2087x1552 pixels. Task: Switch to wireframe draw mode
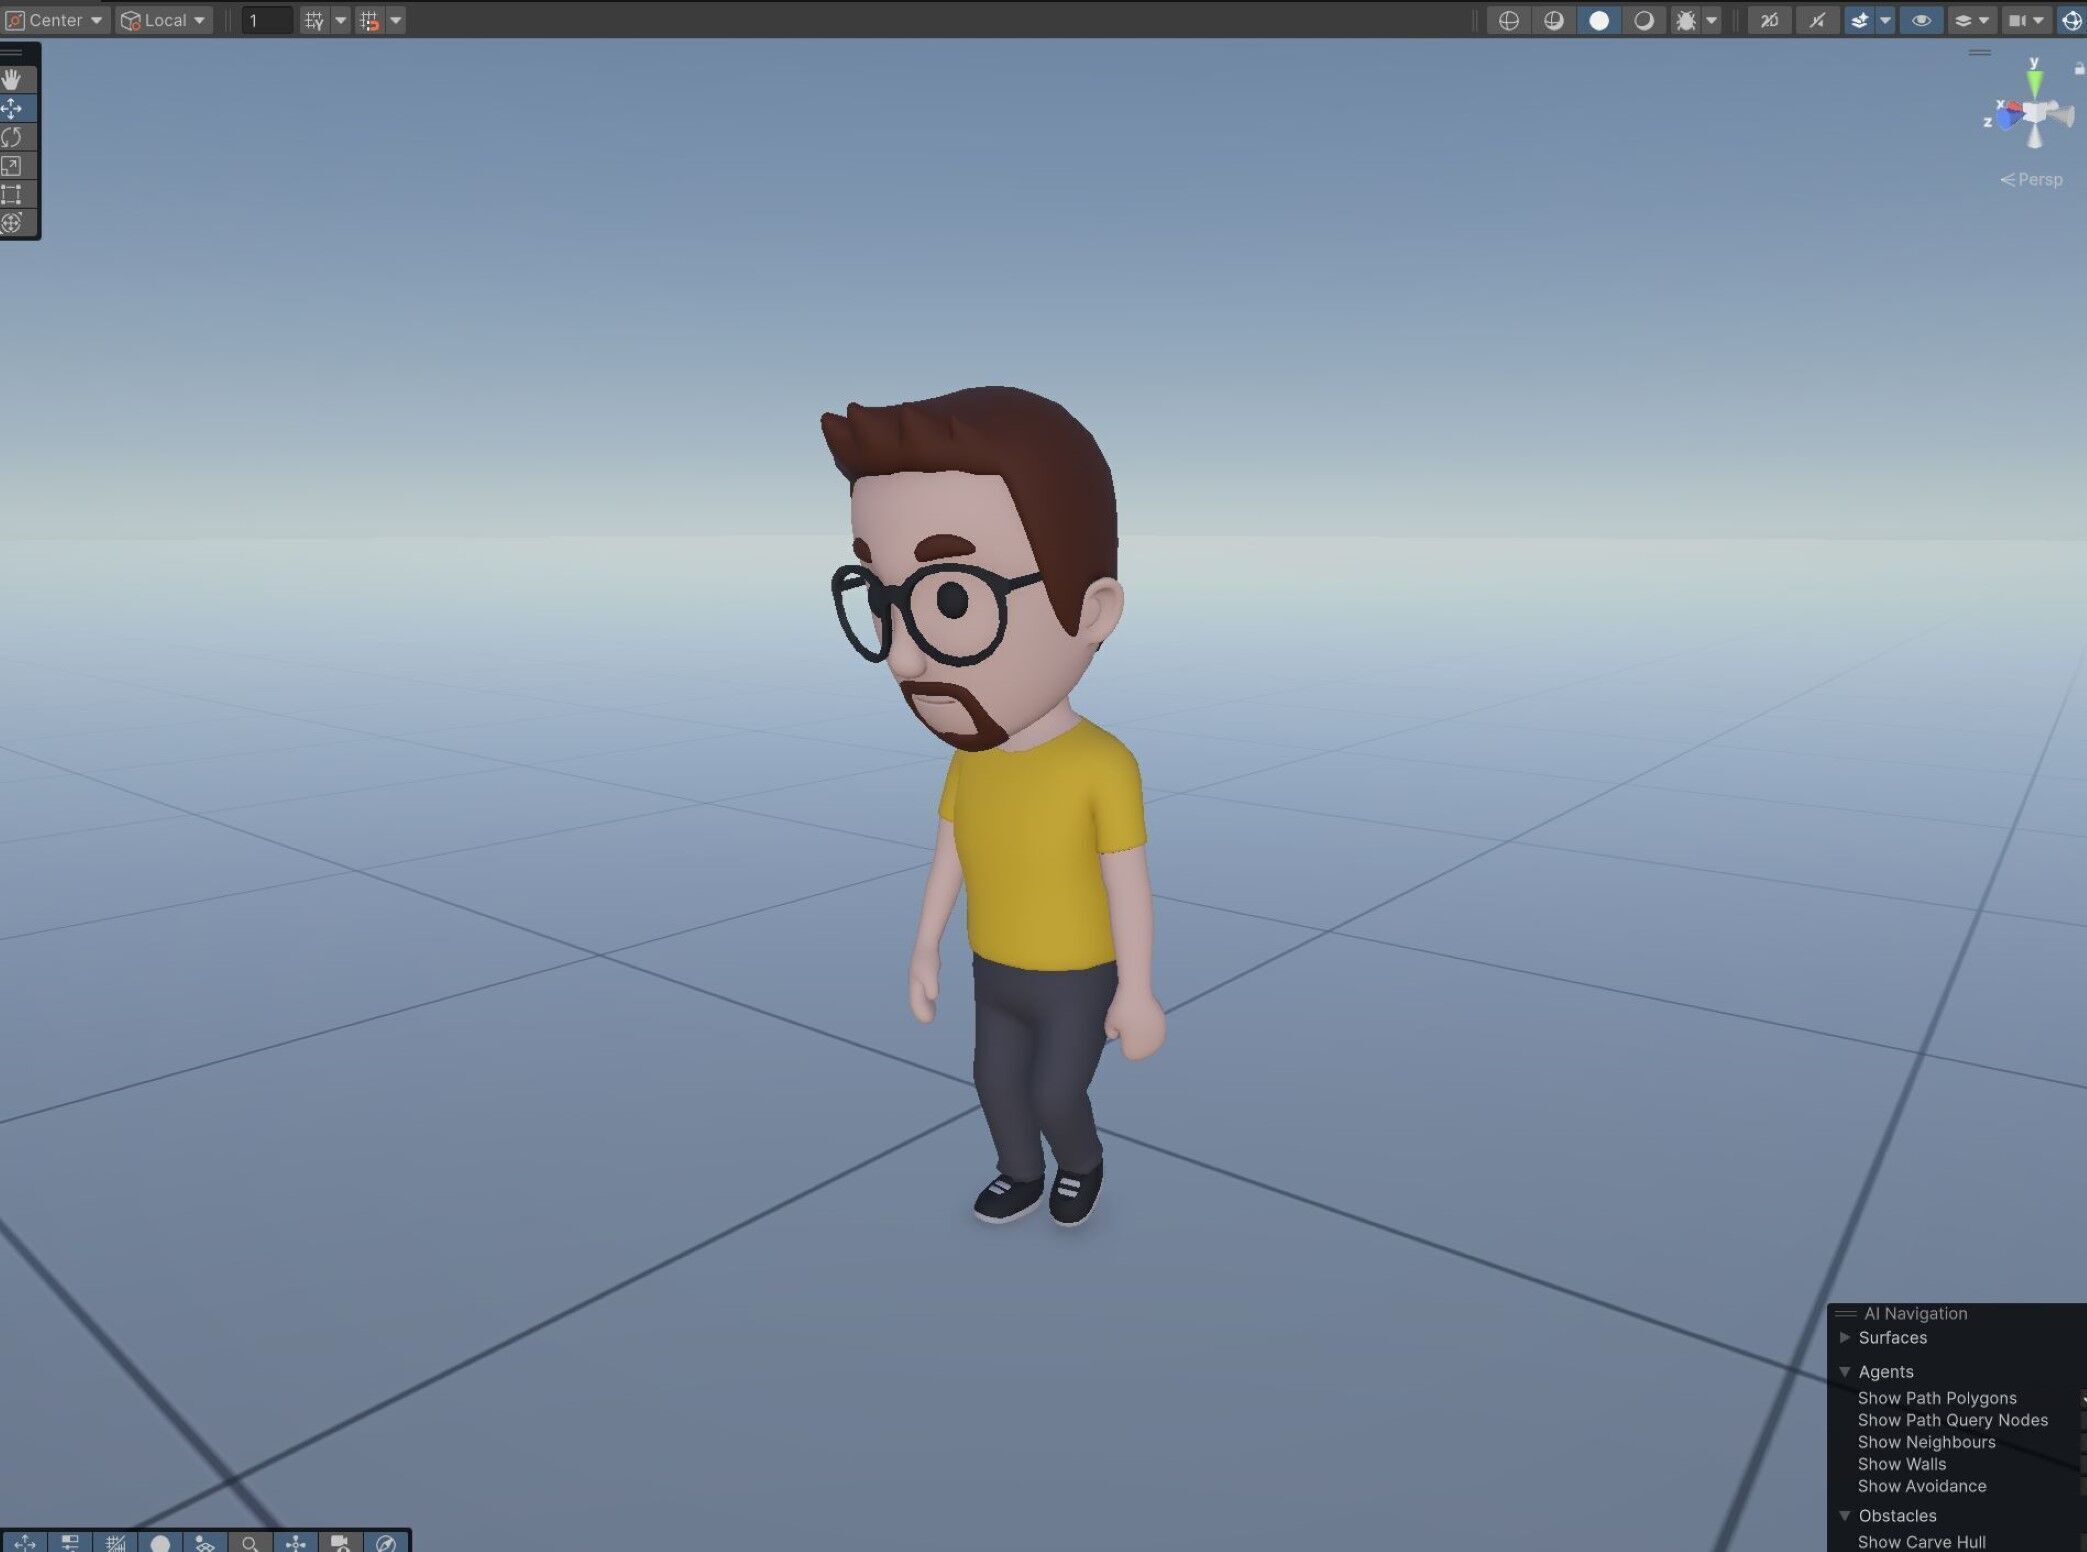coord(1509,20)
